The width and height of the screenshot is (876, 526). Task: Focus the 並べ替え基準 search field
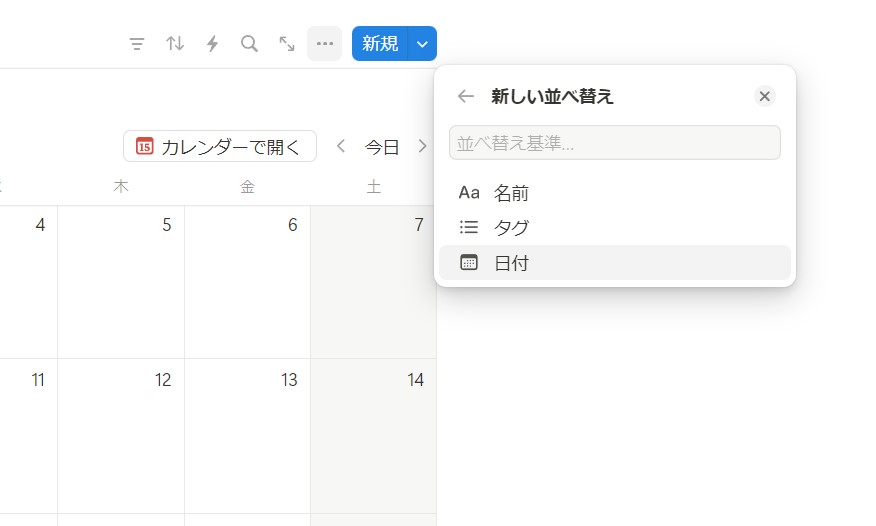point(614,143)
